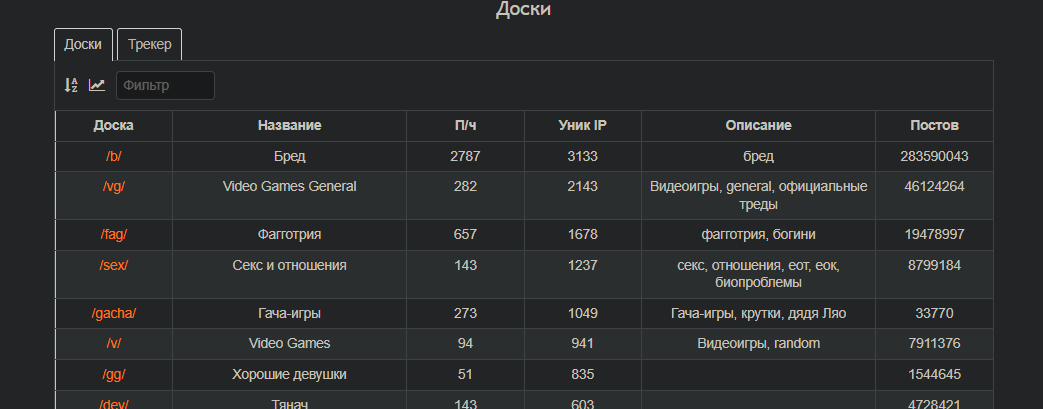Image resolution: width=1043 pixels, height=409 pixels.
Task: Click the Постов column header
Action: [x=934, y=126]
